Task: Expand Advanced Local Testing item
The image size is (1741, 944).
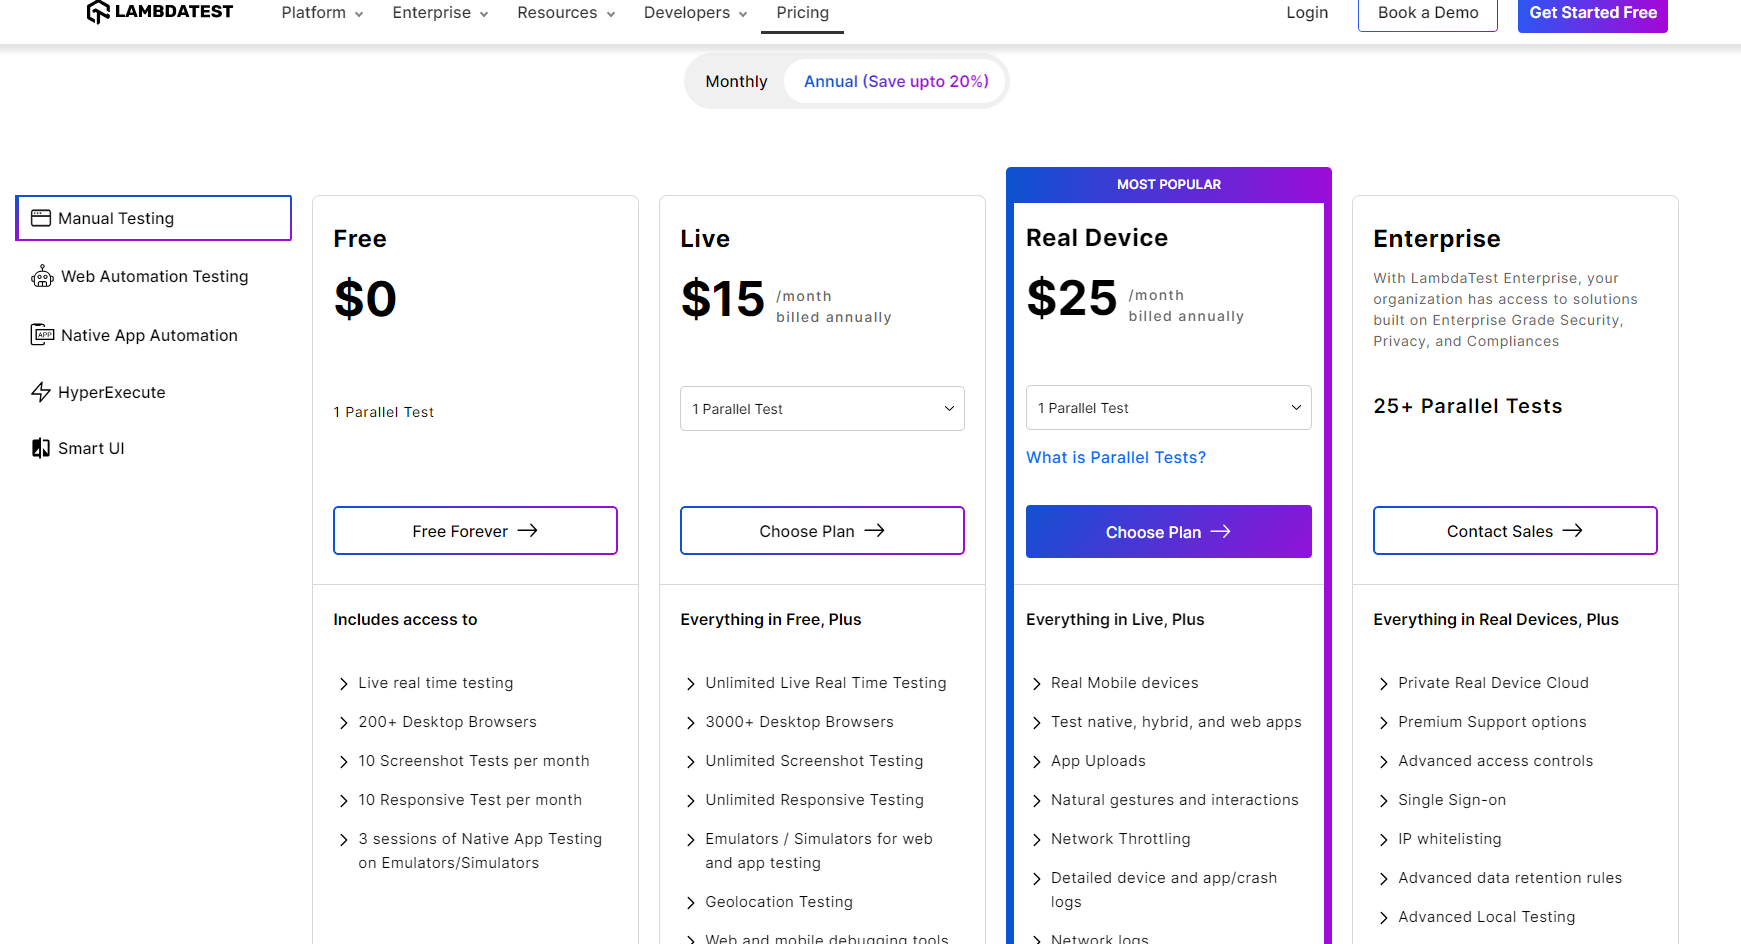Action: click(x=1477, y=917)
